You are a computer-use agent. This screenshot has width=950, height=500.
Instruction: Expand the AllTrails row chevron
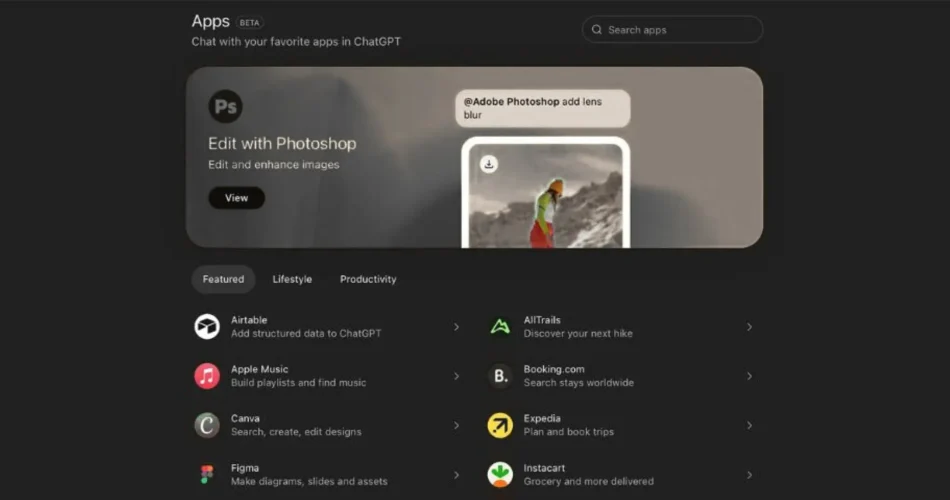(x=749, y=327)
